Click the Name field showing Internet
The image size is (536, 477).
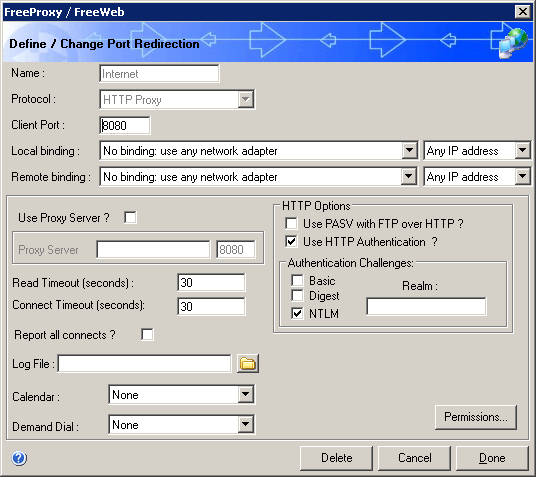[159, 74]
